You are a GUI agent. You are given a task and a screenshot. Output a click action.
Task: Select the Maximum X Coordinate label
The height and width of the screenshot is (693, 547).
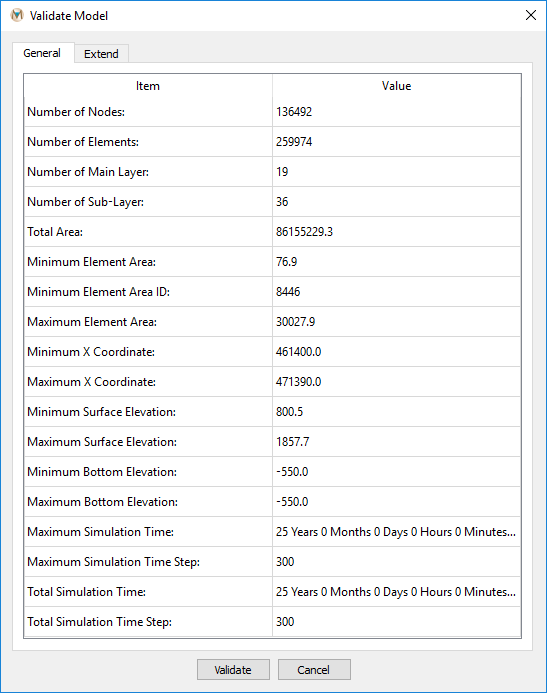click(91, 382)
